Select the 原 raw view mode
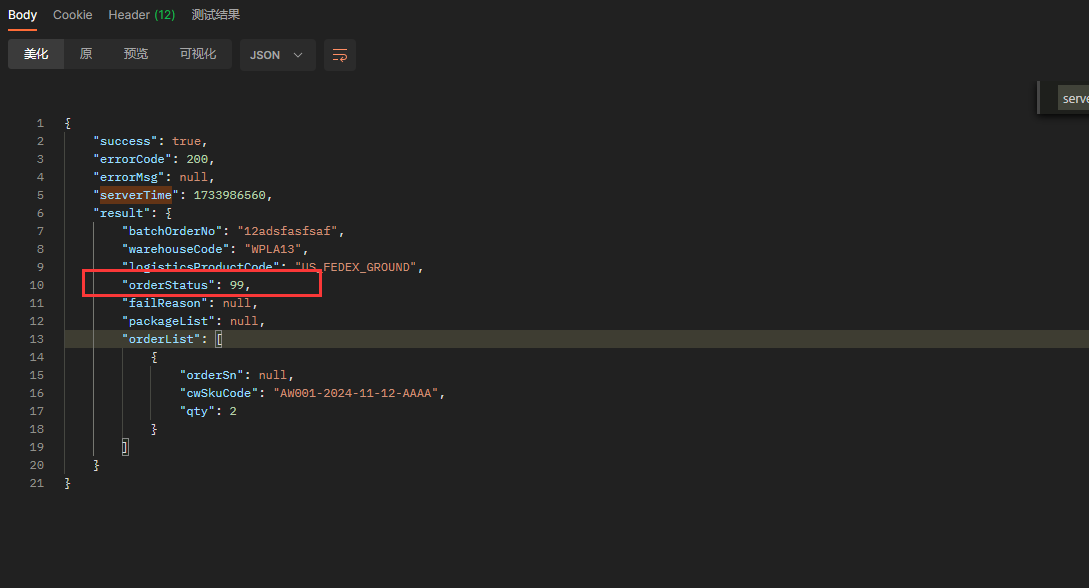 coord(86,54)
